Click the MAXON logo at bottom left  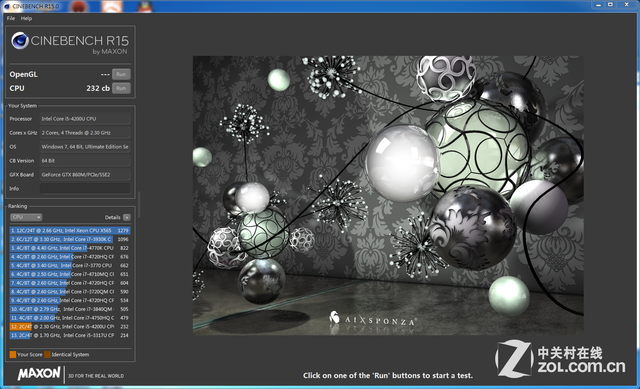[39, 373]
